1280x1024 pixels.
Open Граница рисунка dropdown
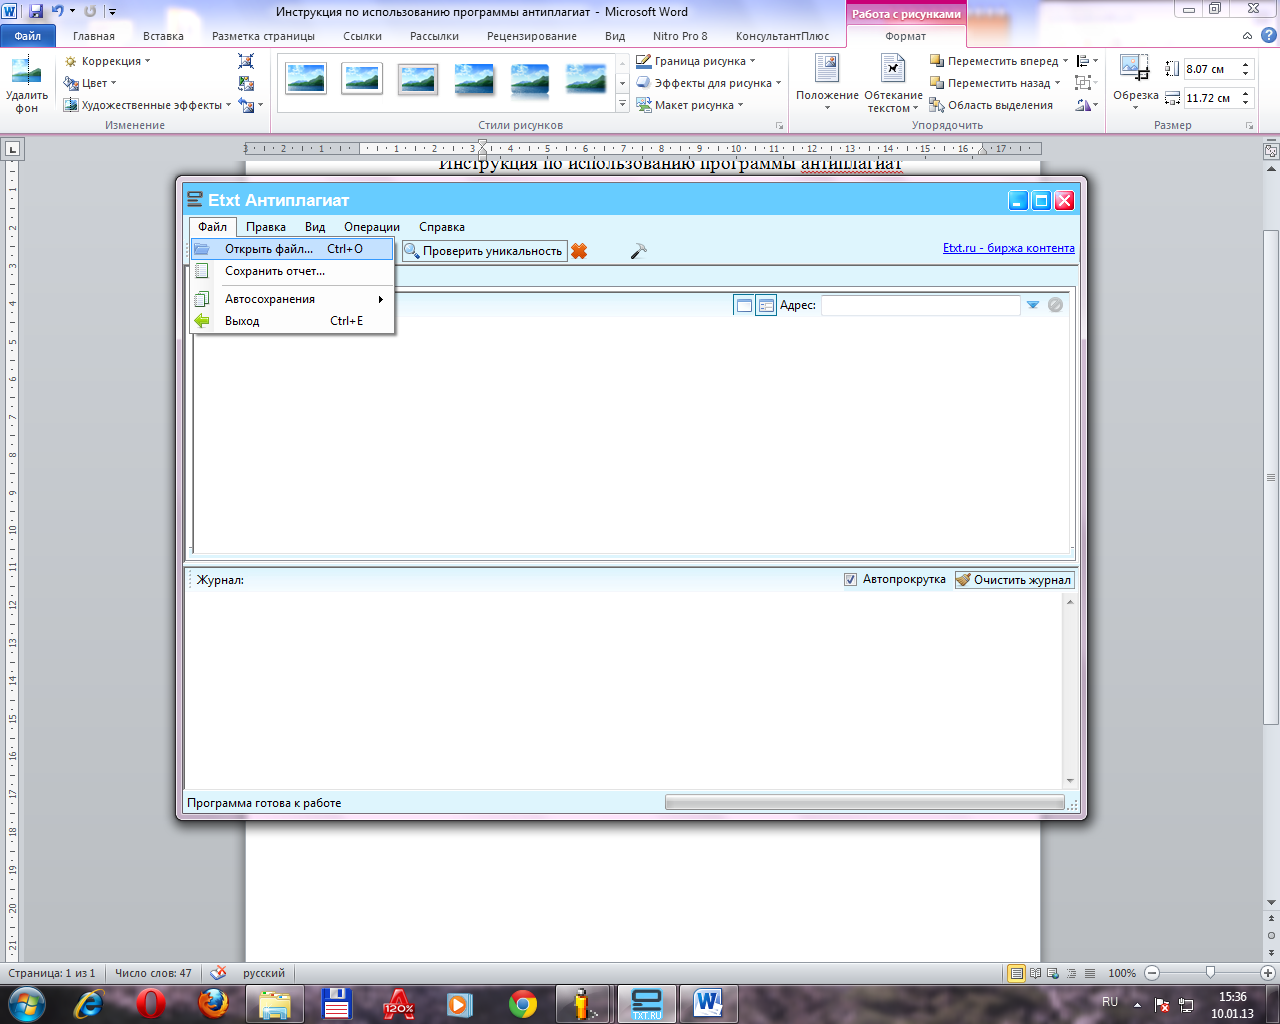click(696, 61)
